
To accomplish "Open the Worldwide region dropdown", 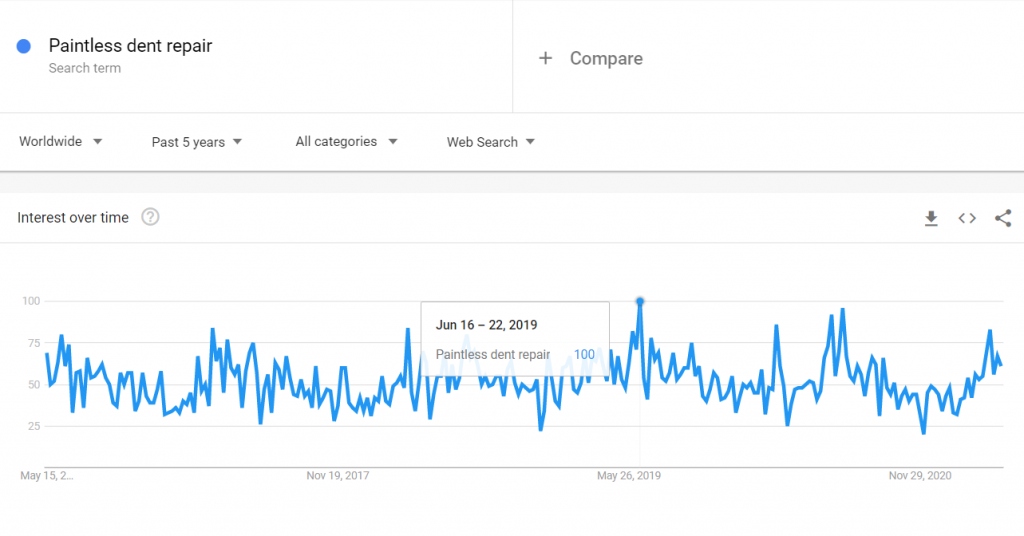I will pos(60,142).
